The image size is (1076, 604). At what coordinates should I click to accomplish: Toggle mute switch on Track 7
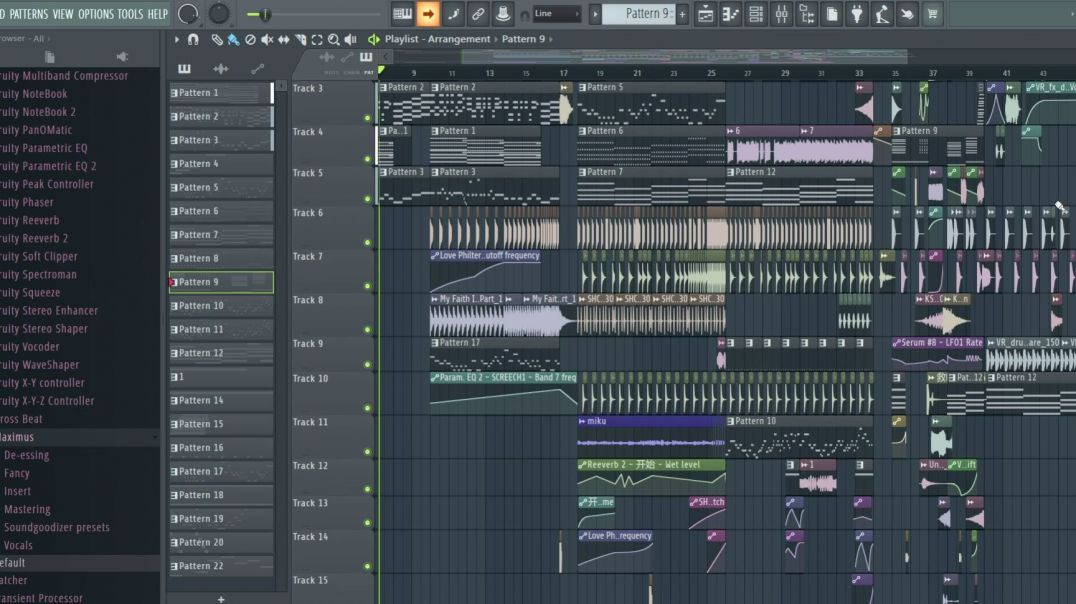pyautogui.click(x=368, y=286)
